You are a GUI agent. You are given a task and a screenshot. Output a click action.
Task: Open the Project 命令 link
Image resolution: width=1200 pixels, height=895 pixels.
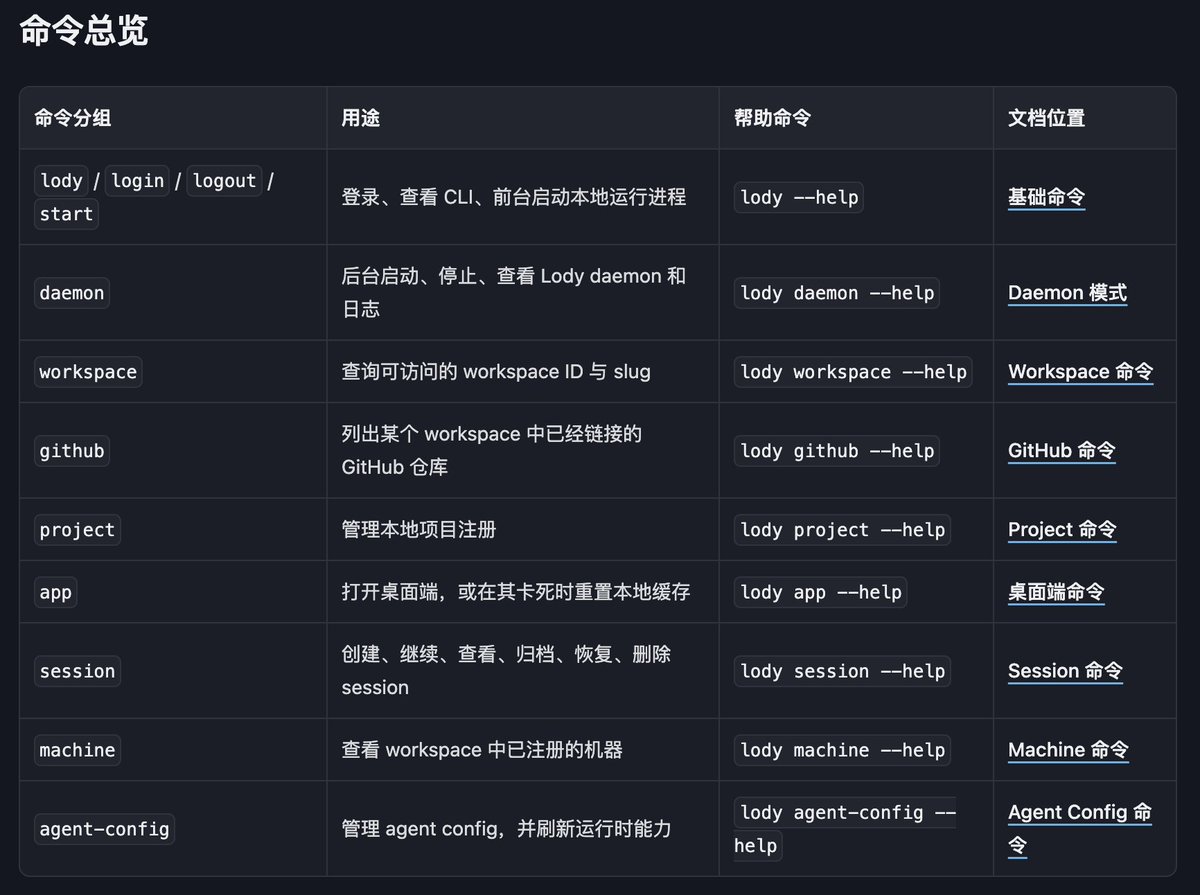[1062, 530]
